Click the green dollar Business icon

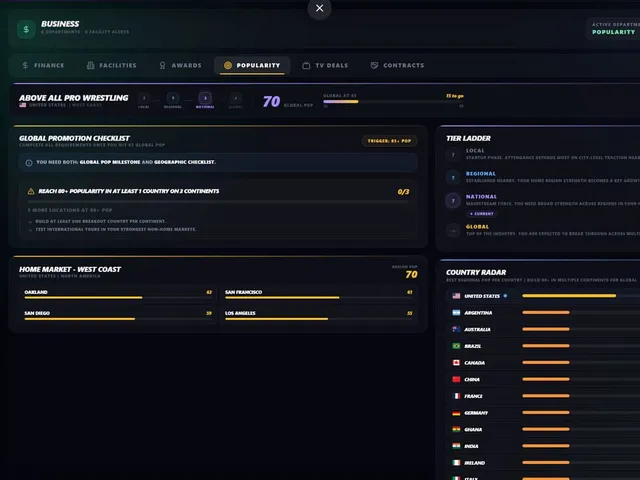(26, 29)
